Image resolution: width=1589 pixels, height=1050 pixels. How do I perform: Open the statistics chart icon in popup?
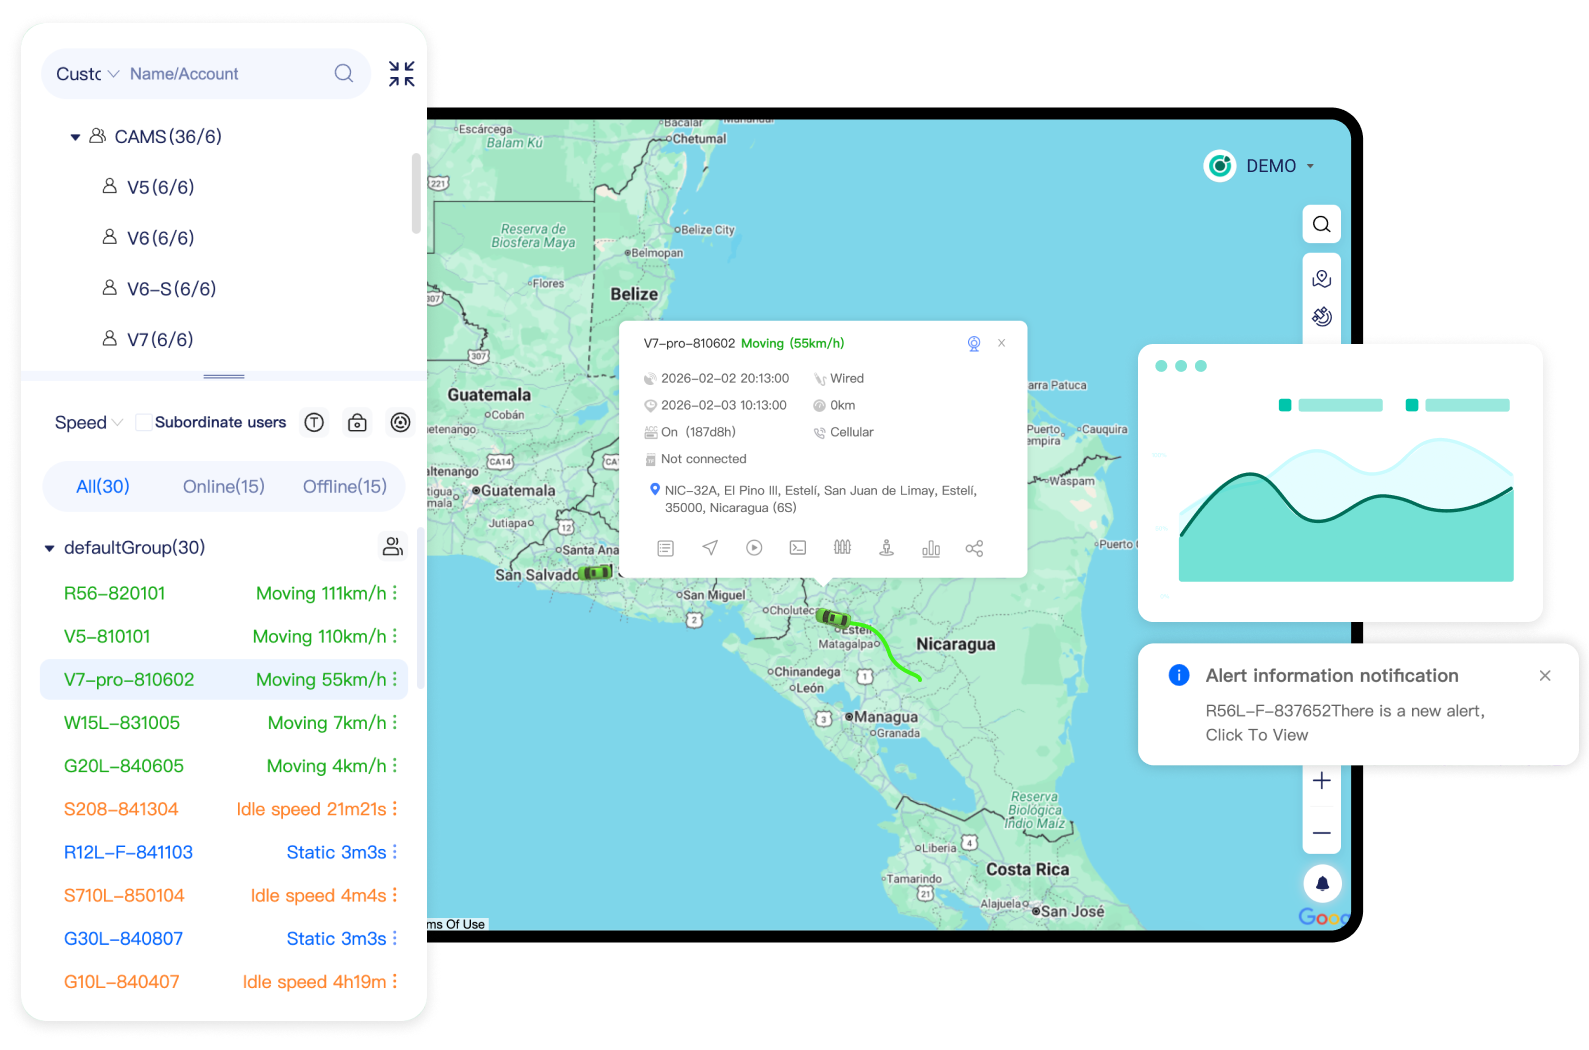tap(931, 548)
